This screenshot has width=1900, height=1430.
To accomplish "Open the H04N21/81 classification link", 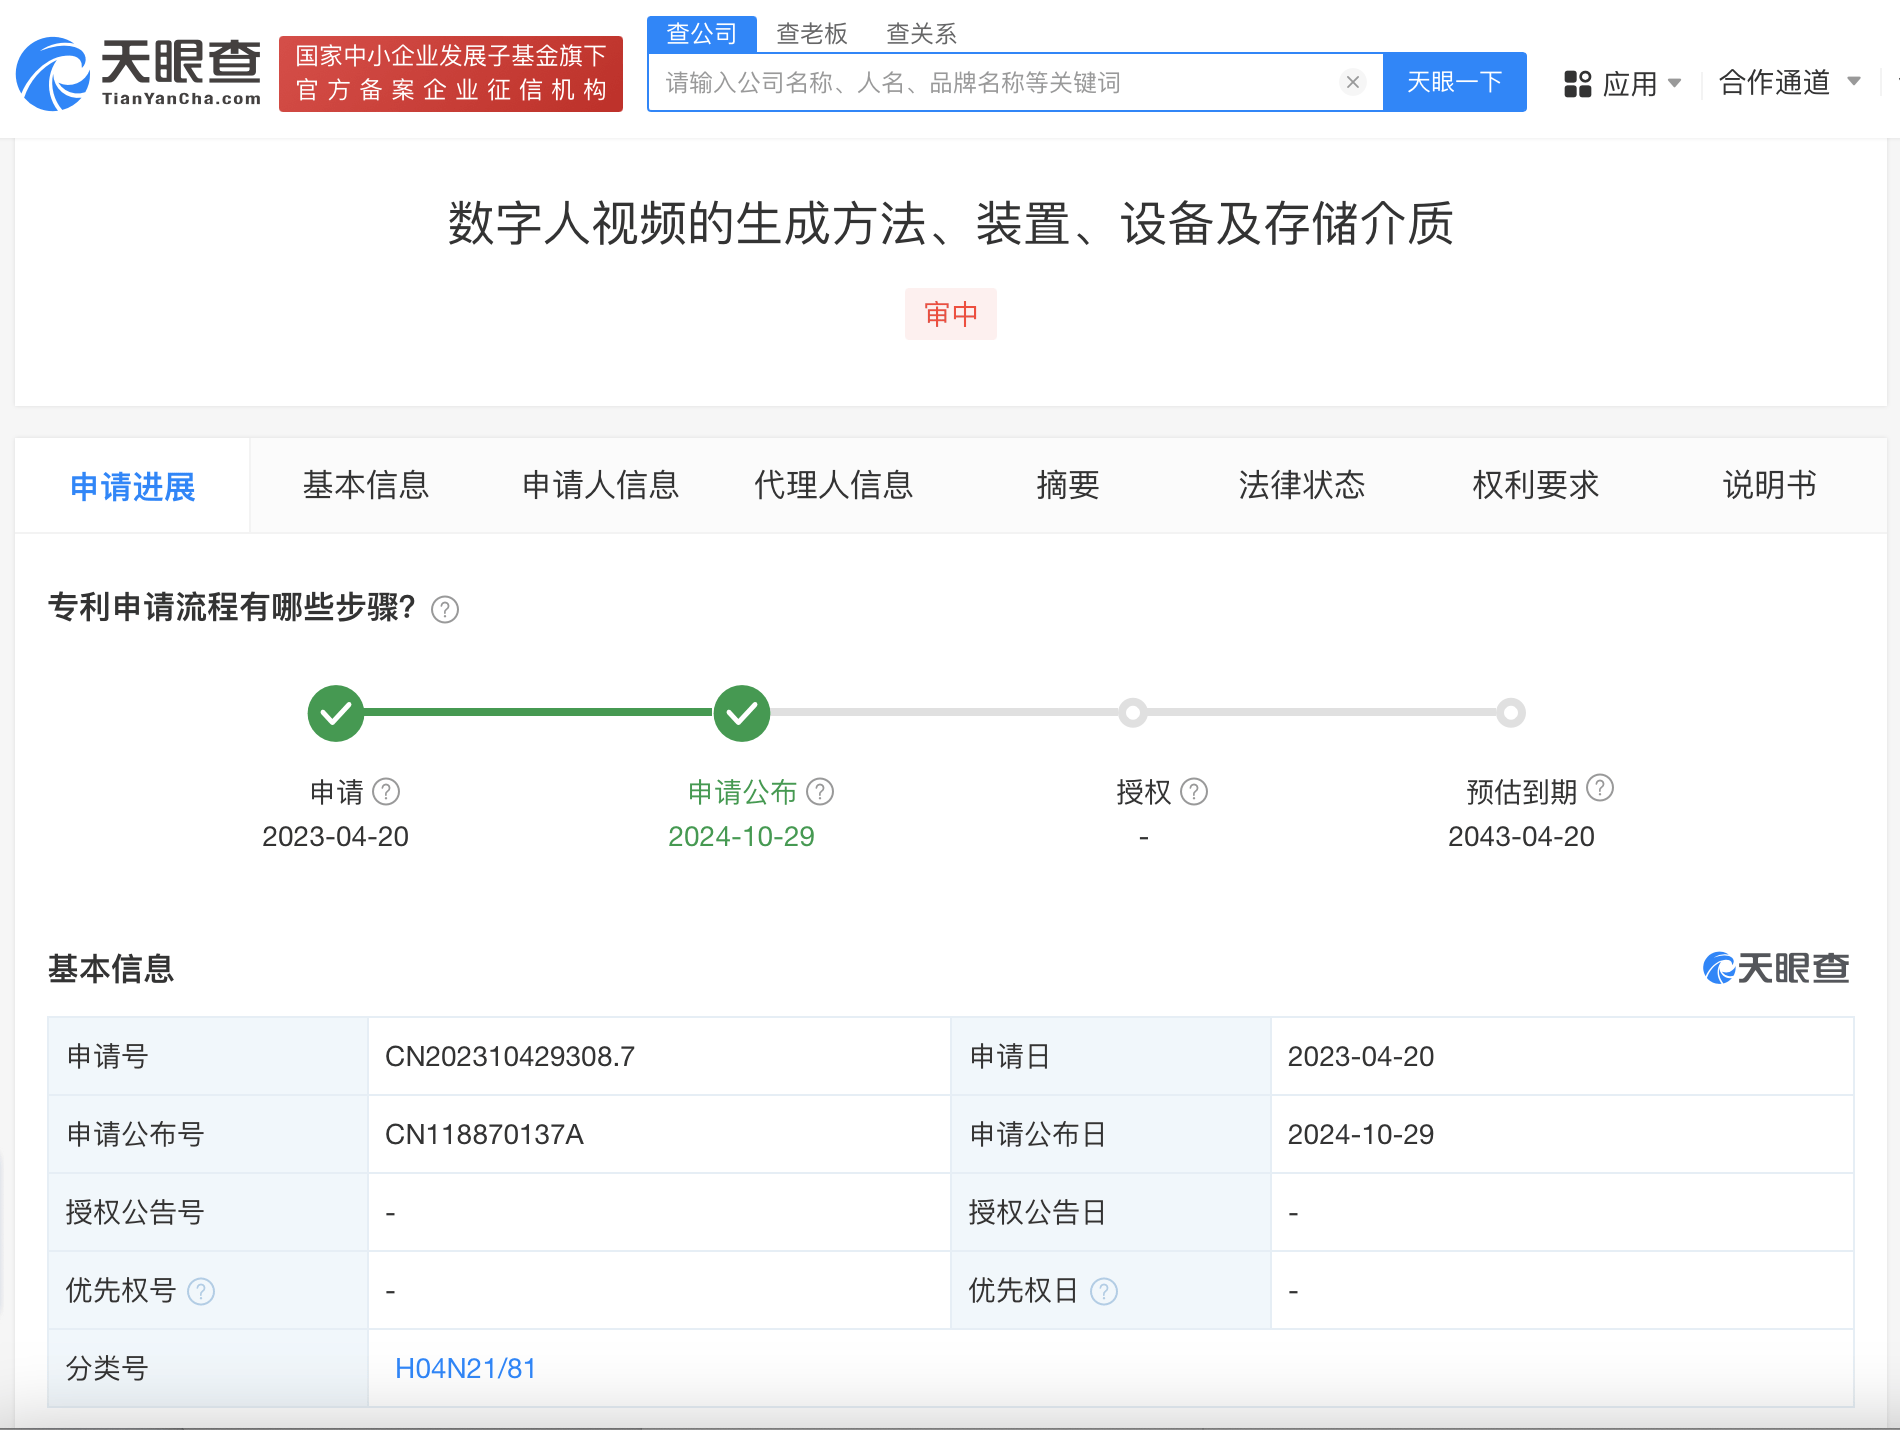I will pos(466,1368).
